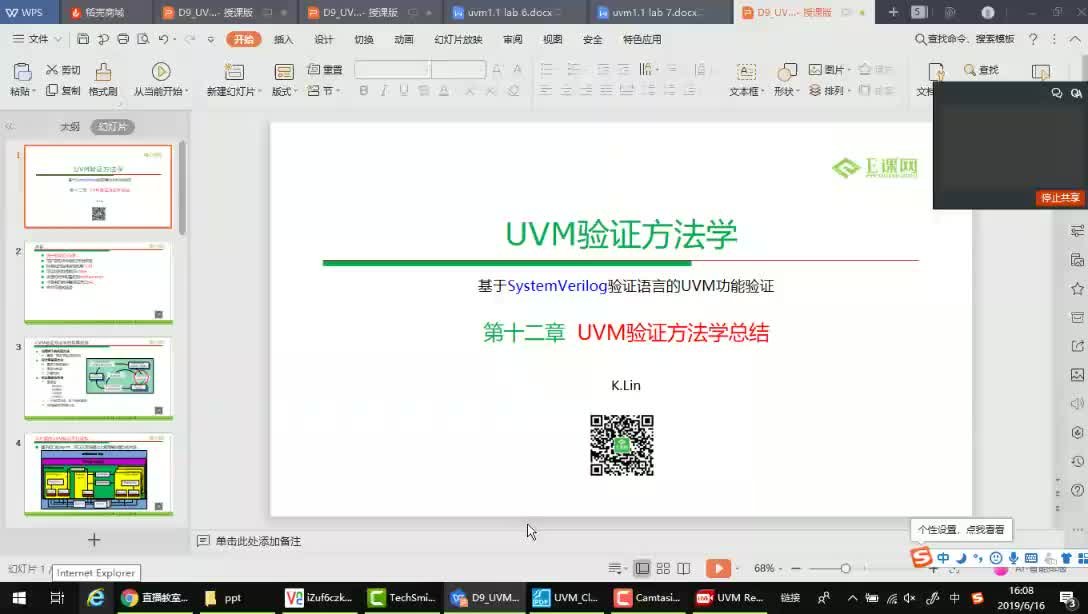The image size is (1088, 614).
Task: Toggle muted volume icon in system tray
Action: [910, 598]
